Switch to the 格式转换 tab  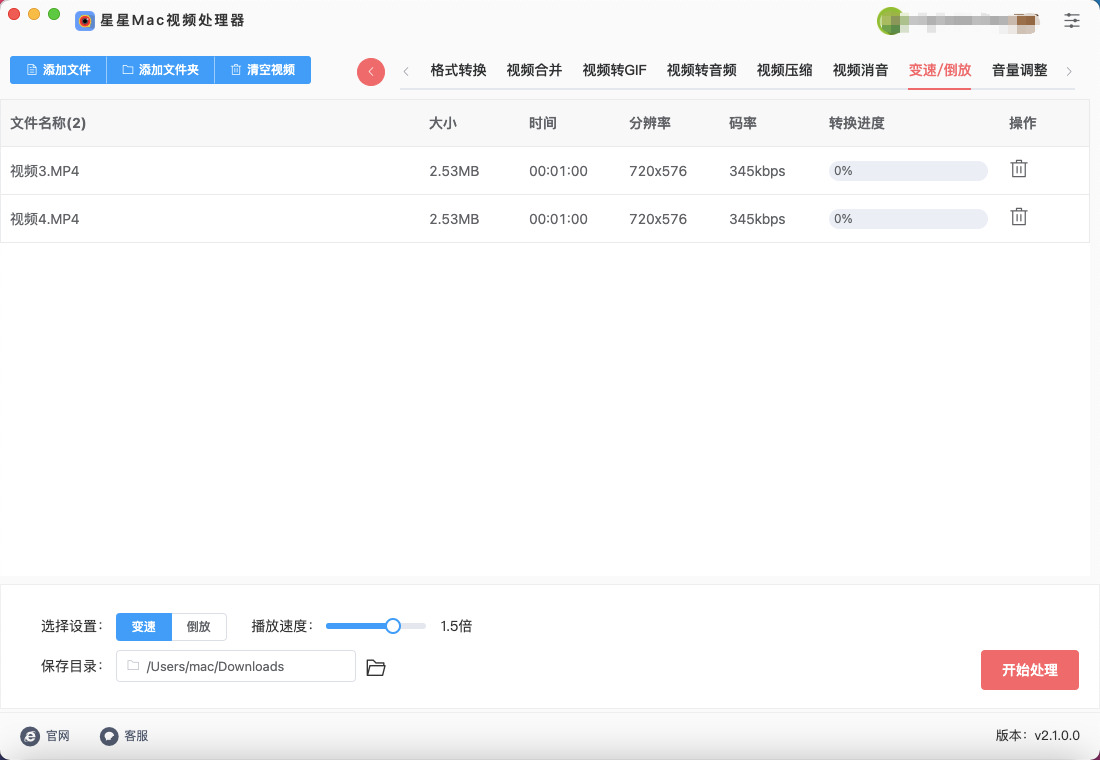pos(458,70)
